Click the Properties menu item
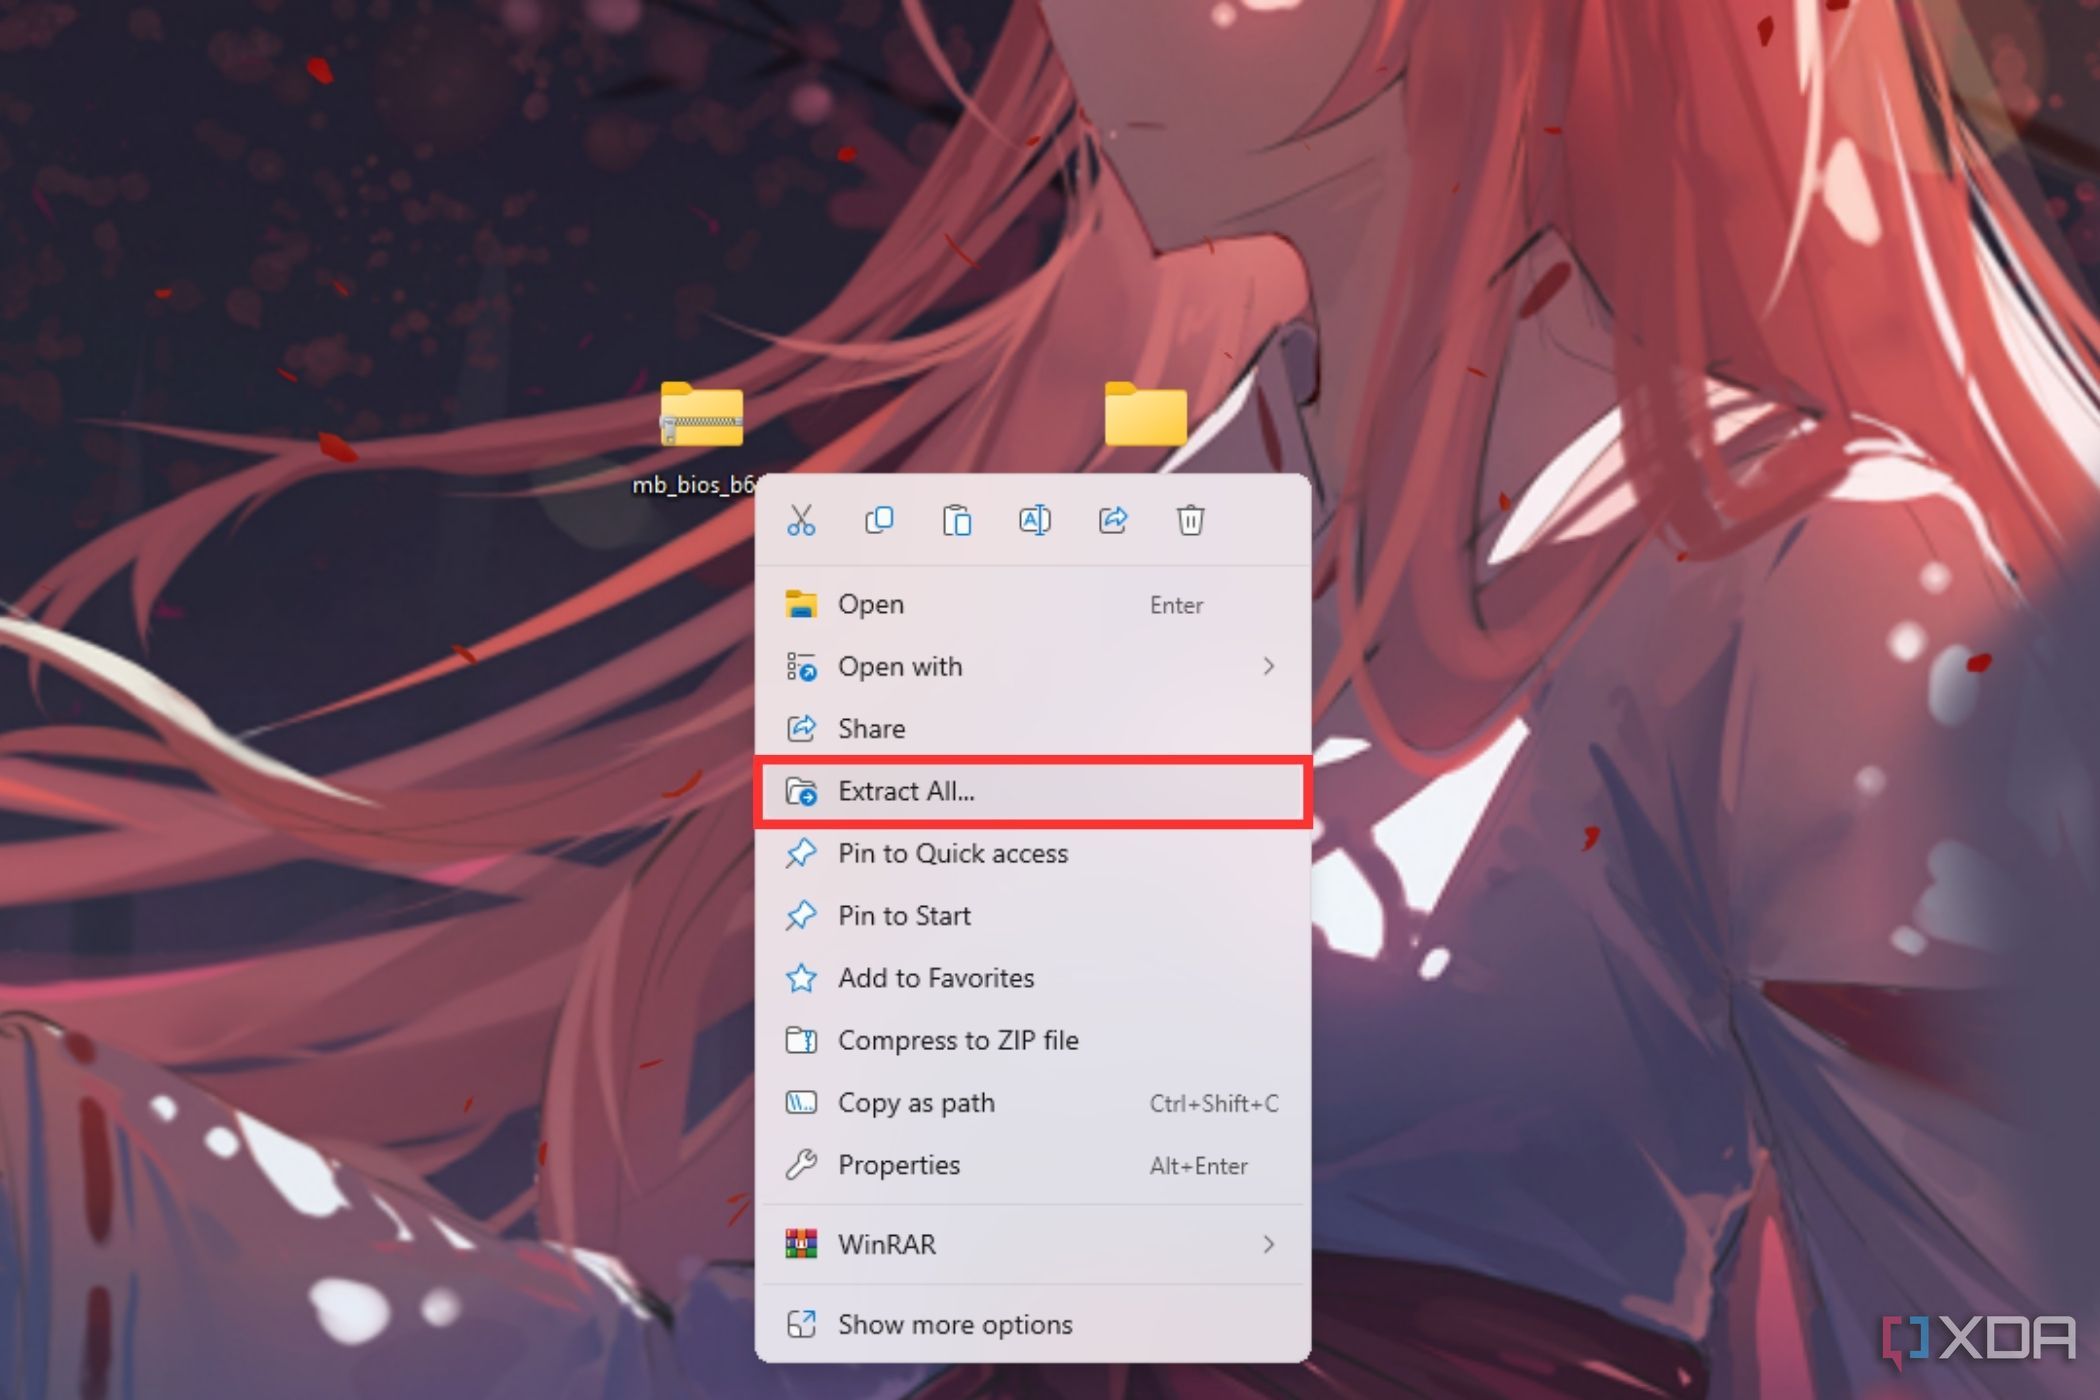 902,1164
